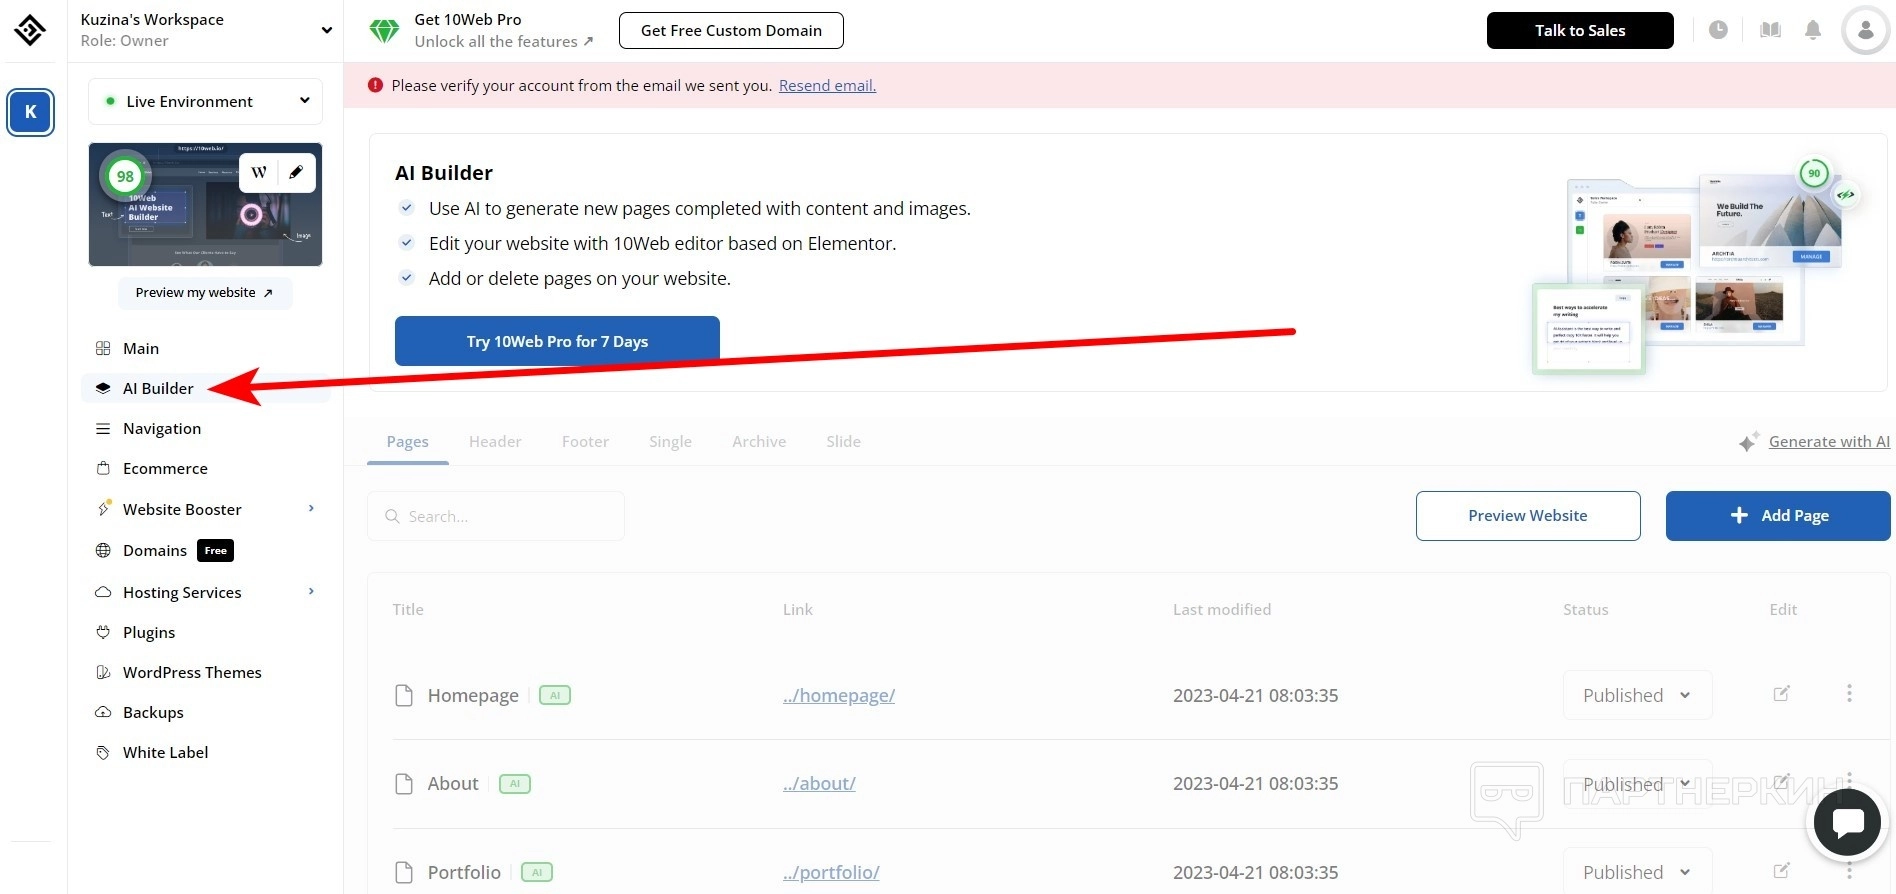Click the Resend email link
Screen dimensions: 1896x894
pyautogui.click(x=827, y=85)
